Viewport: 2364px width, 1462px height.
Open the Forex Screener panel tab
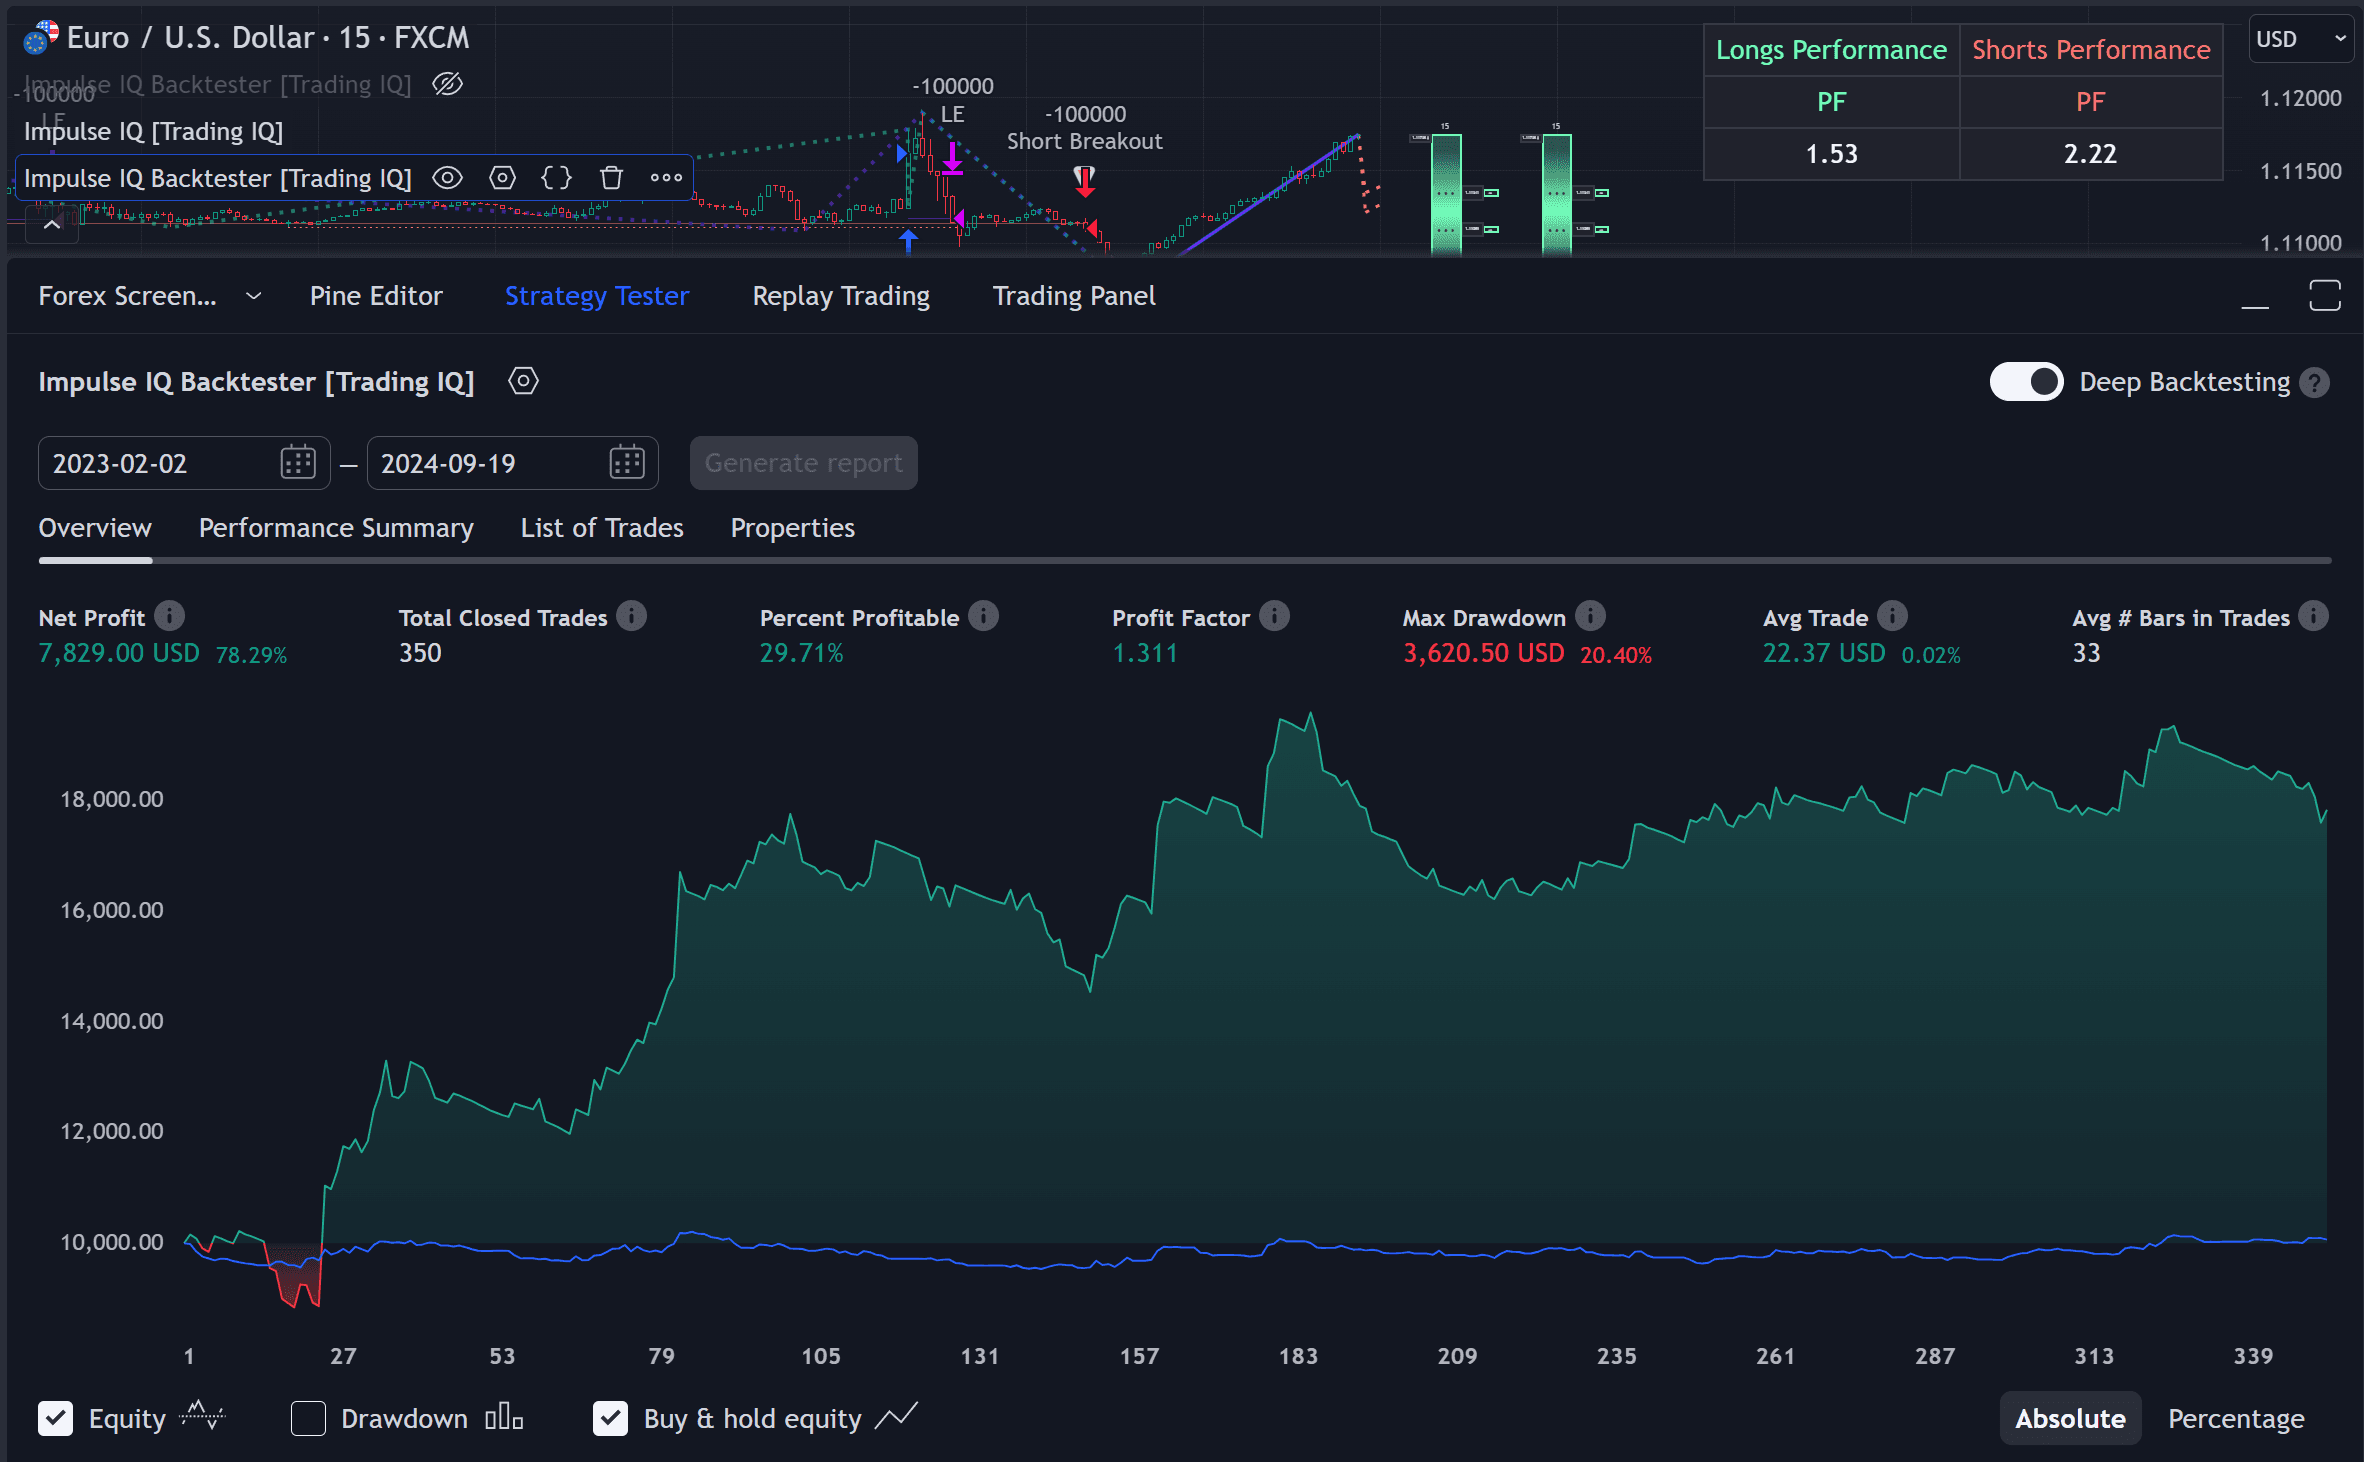pos(127,296)
